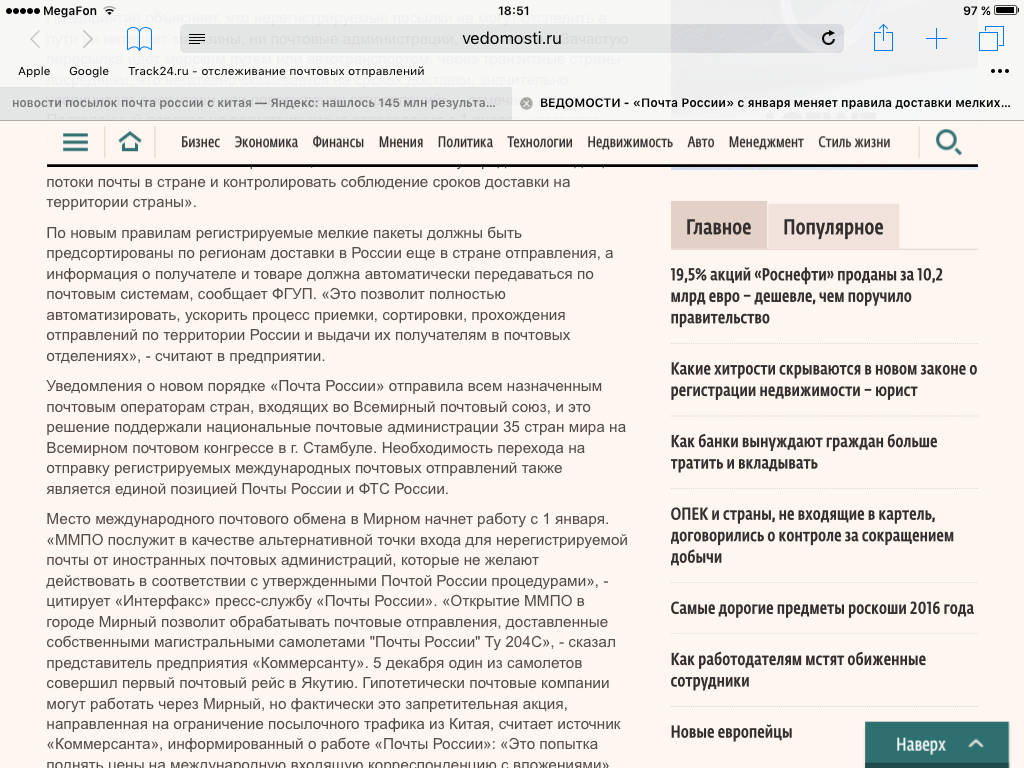
Task: Go to Vedomosti home via house icon
Action: 129,141
